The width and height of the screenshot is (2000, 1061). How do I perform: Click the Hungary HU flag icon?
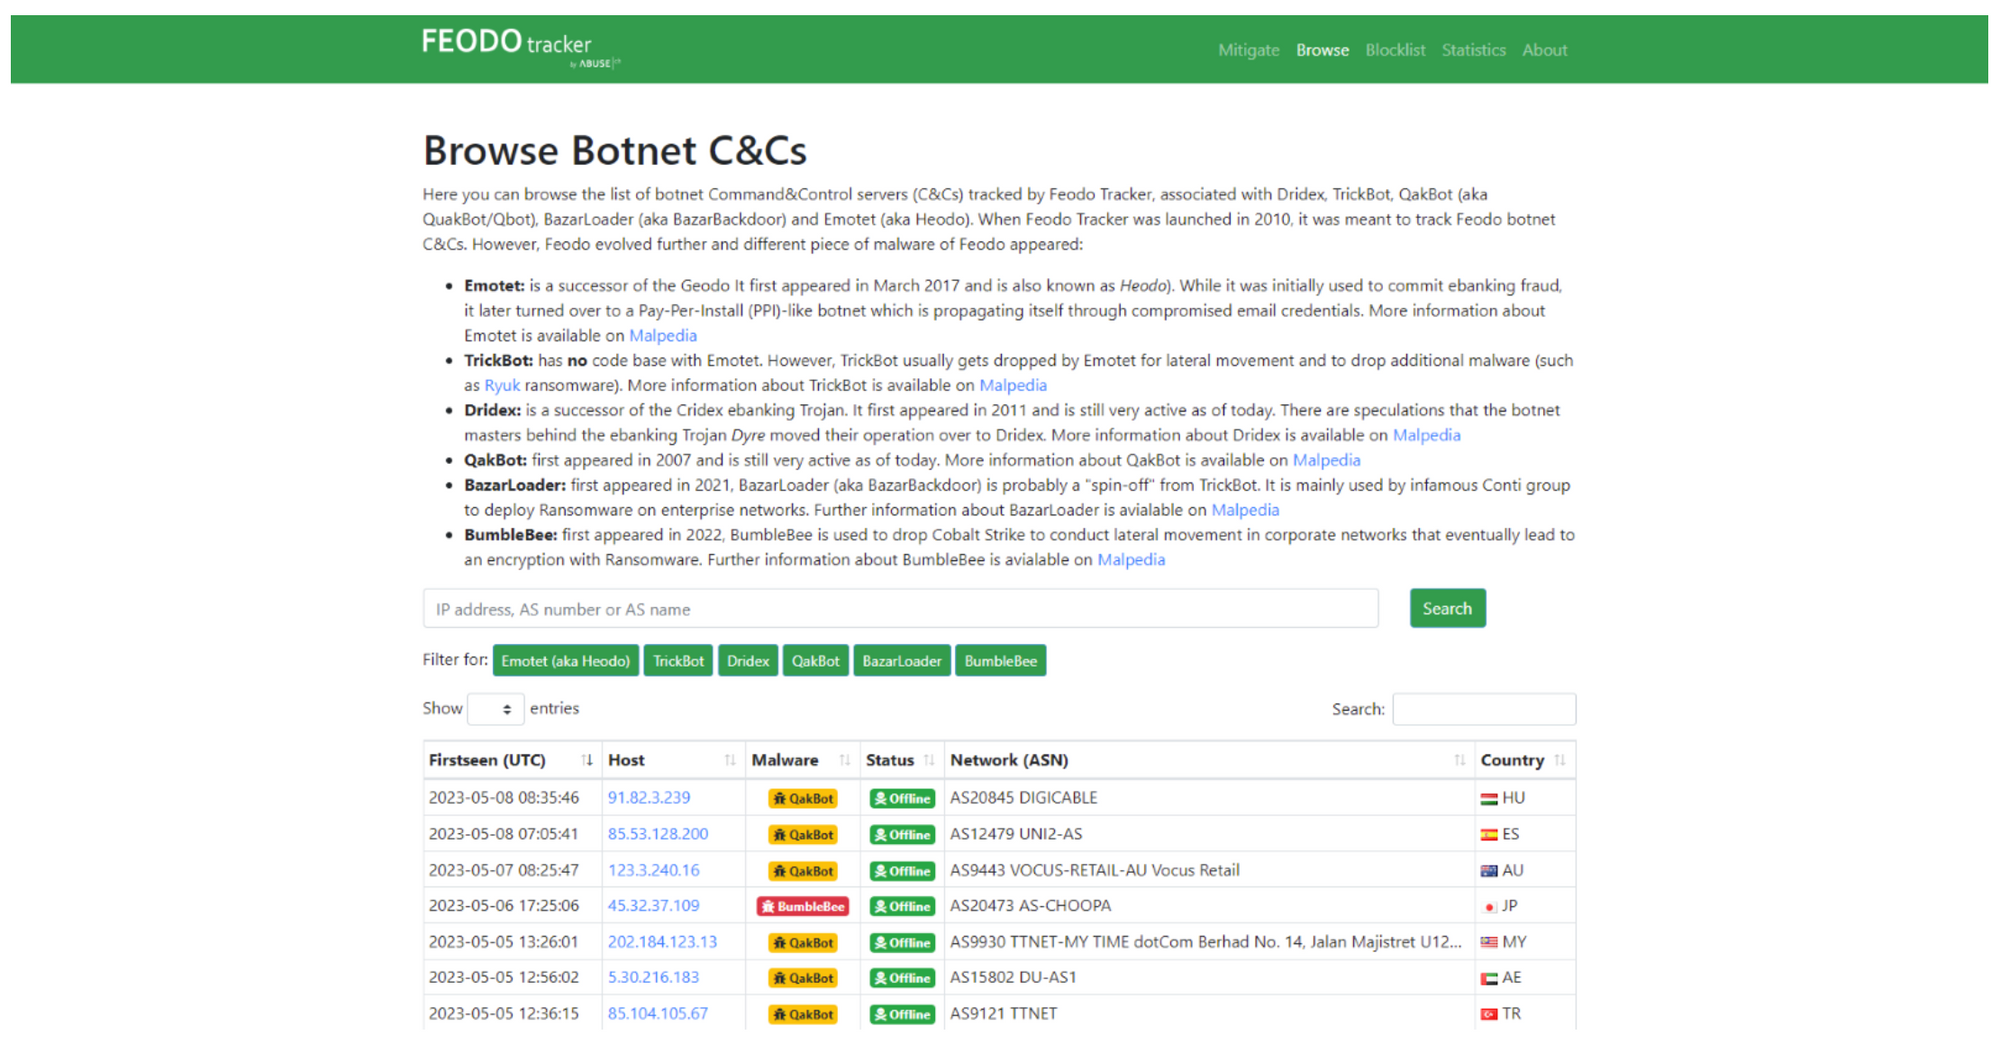point(1489,799)
